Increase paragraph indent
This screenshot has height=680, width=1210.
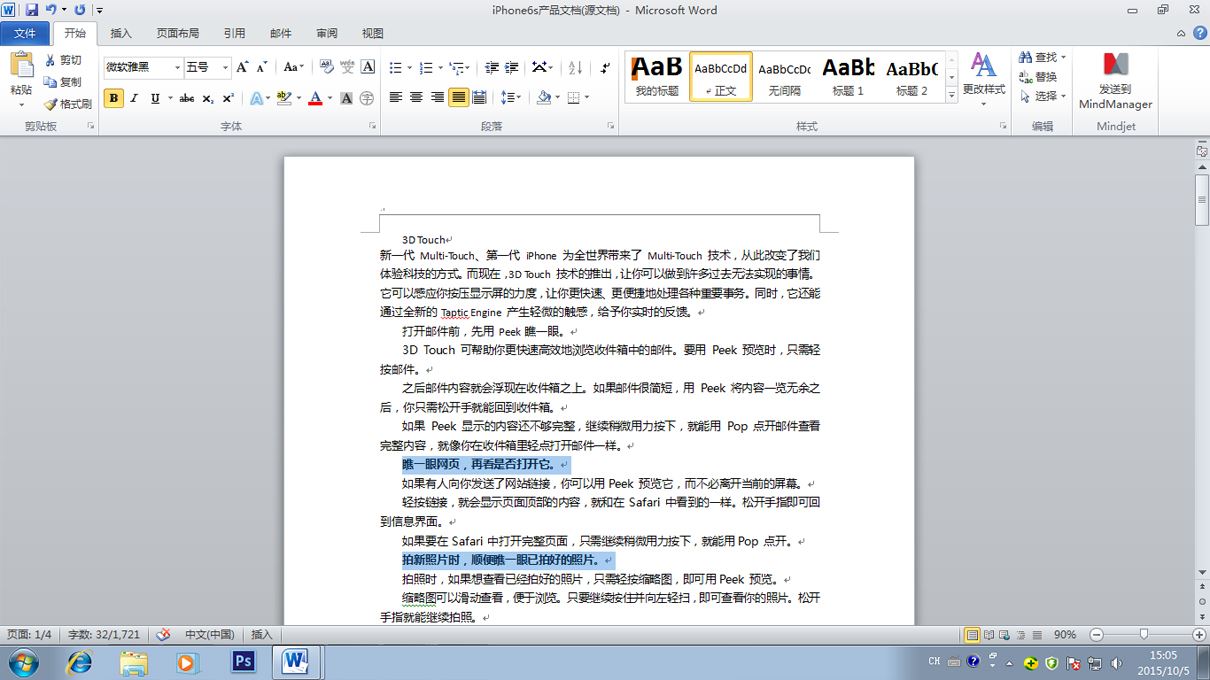point(512,67)
